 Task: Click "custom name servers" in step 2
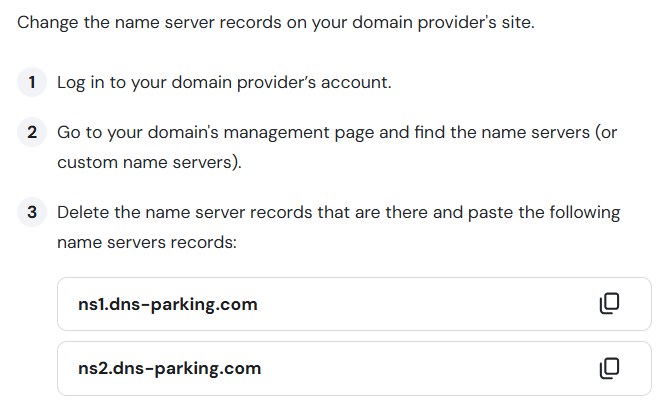[145, 161]
